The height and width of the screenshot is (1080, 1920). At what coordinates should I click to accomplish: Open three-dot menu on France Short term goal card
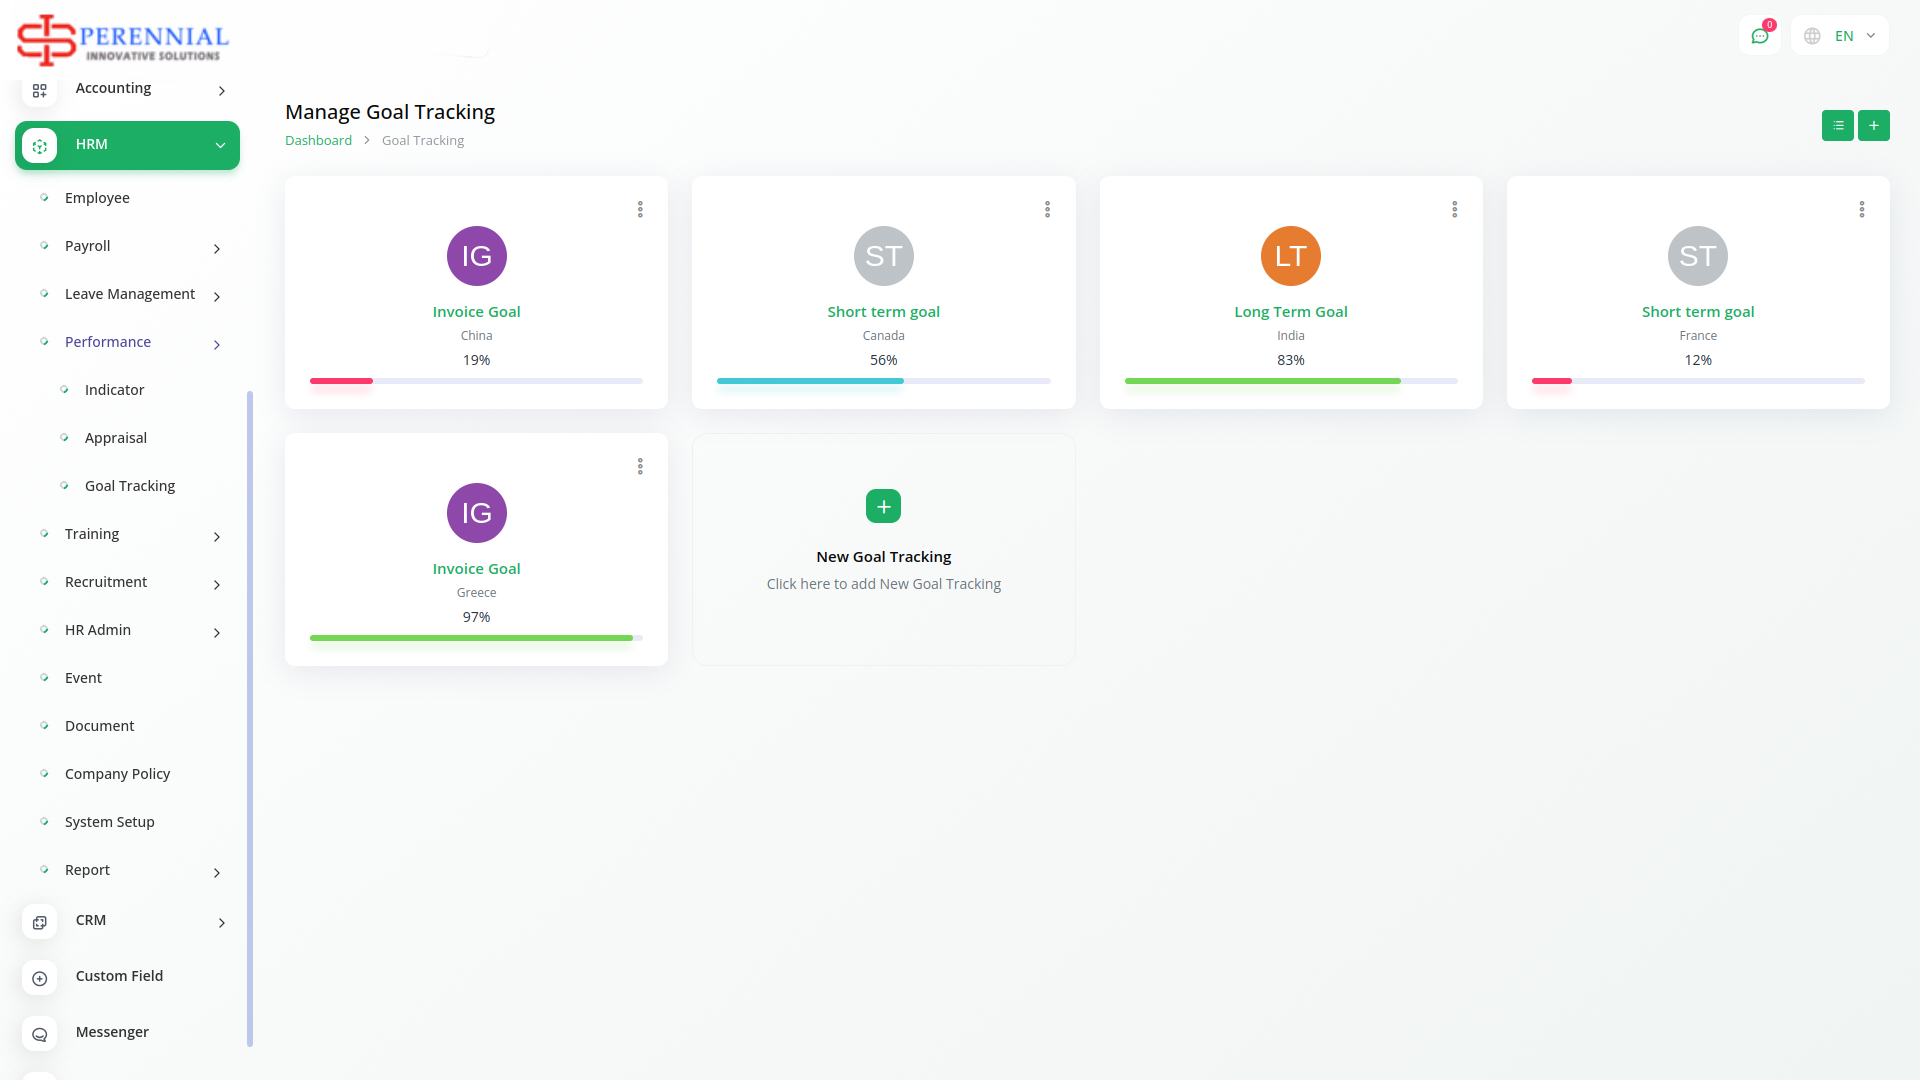click(x=1861, y=209)
